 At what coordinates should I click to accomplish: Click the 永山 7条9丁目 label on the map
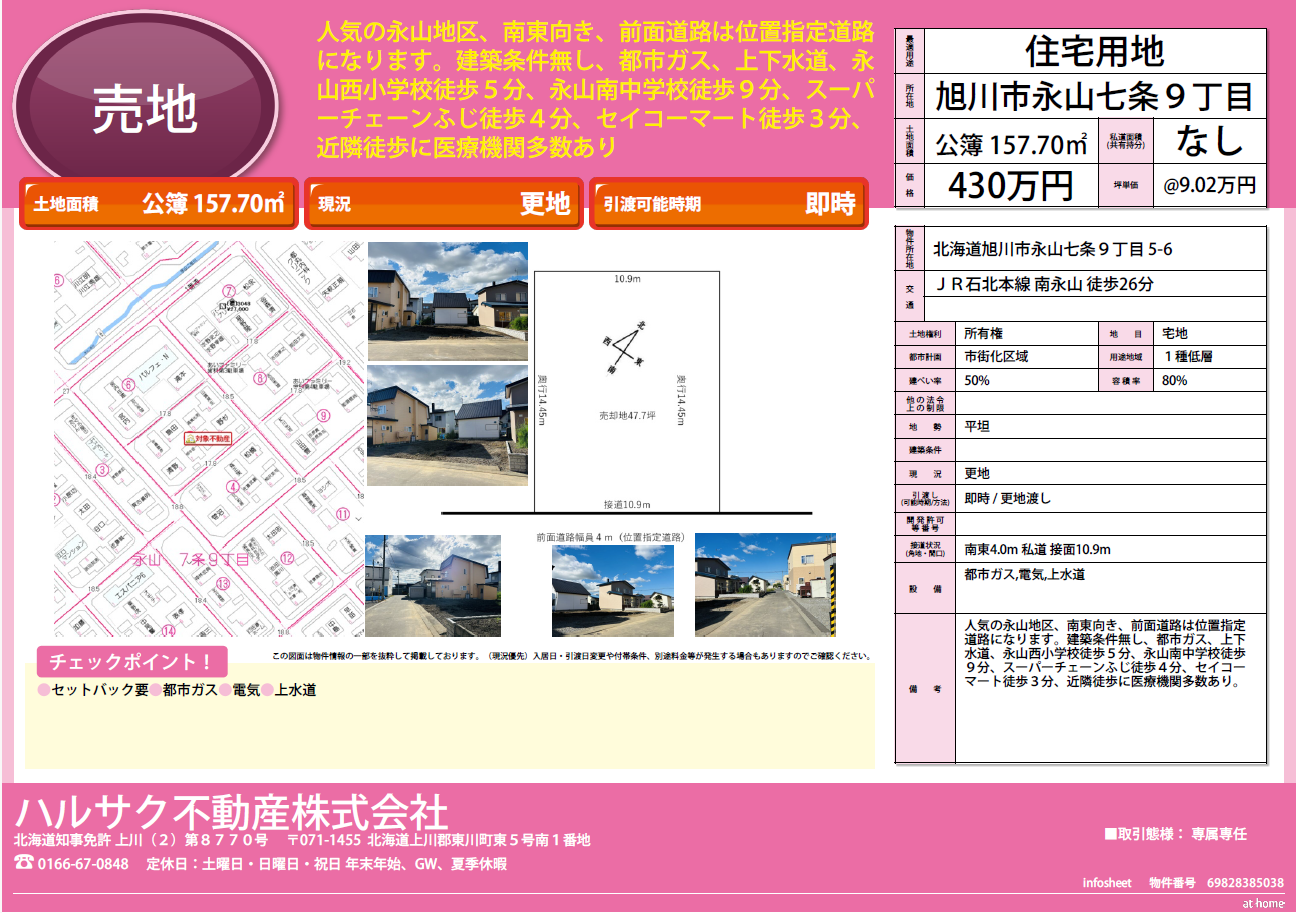pyautogui.click(x=190, y=559)
